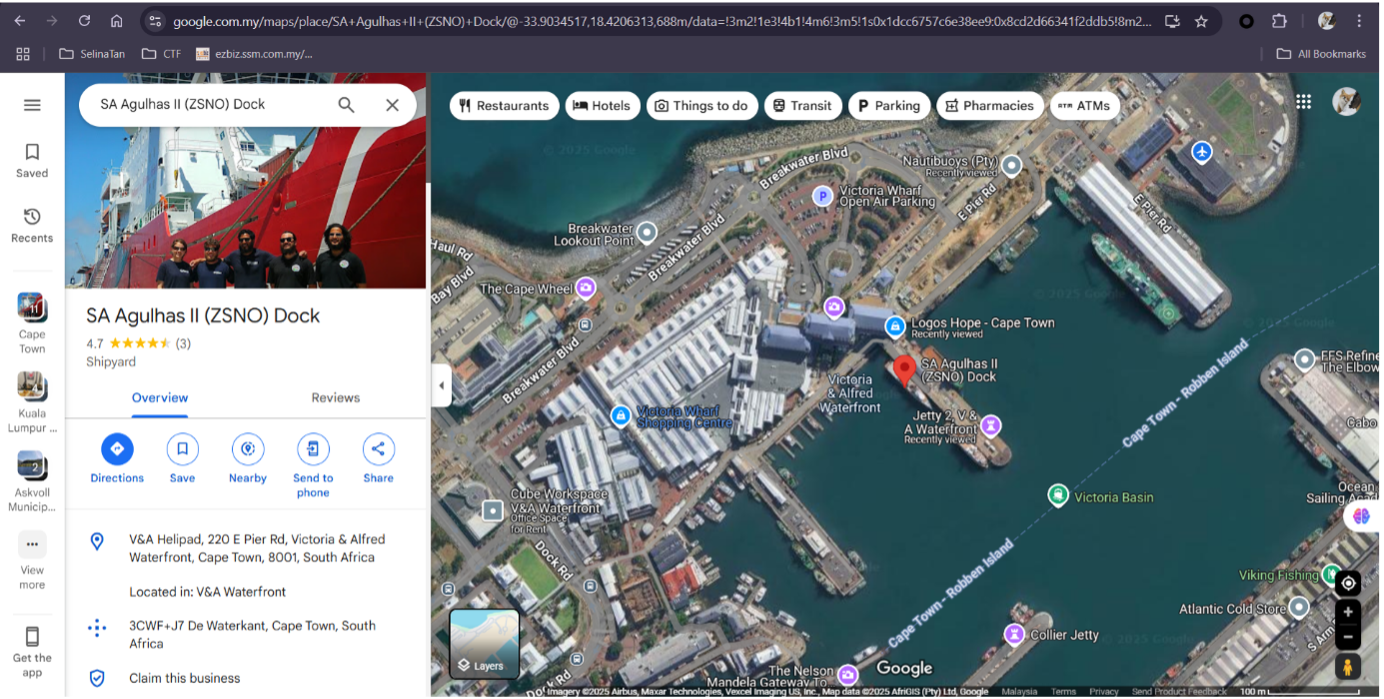Open the Google apps grid icon
Screen dimensions: 1384x699
click(x=1303, y=101)
